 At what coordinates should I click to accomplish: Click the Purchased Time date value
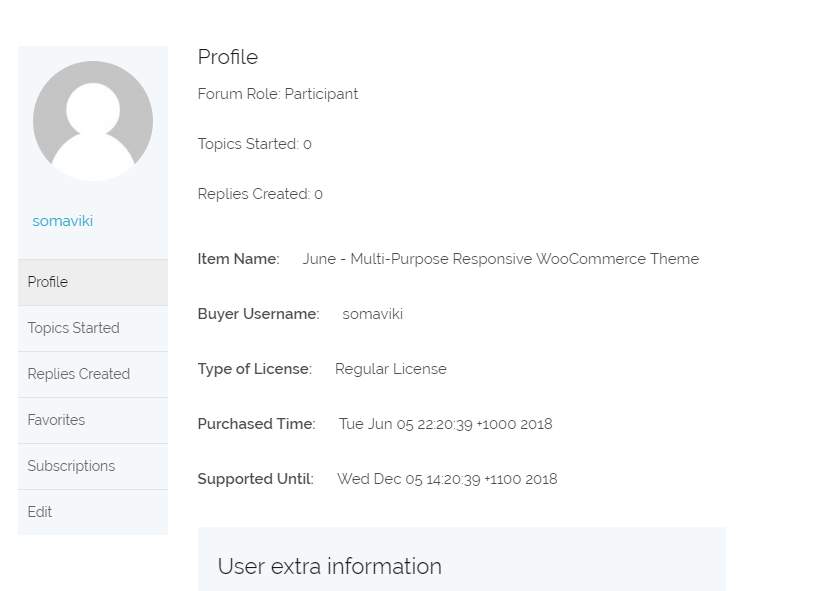445,424
